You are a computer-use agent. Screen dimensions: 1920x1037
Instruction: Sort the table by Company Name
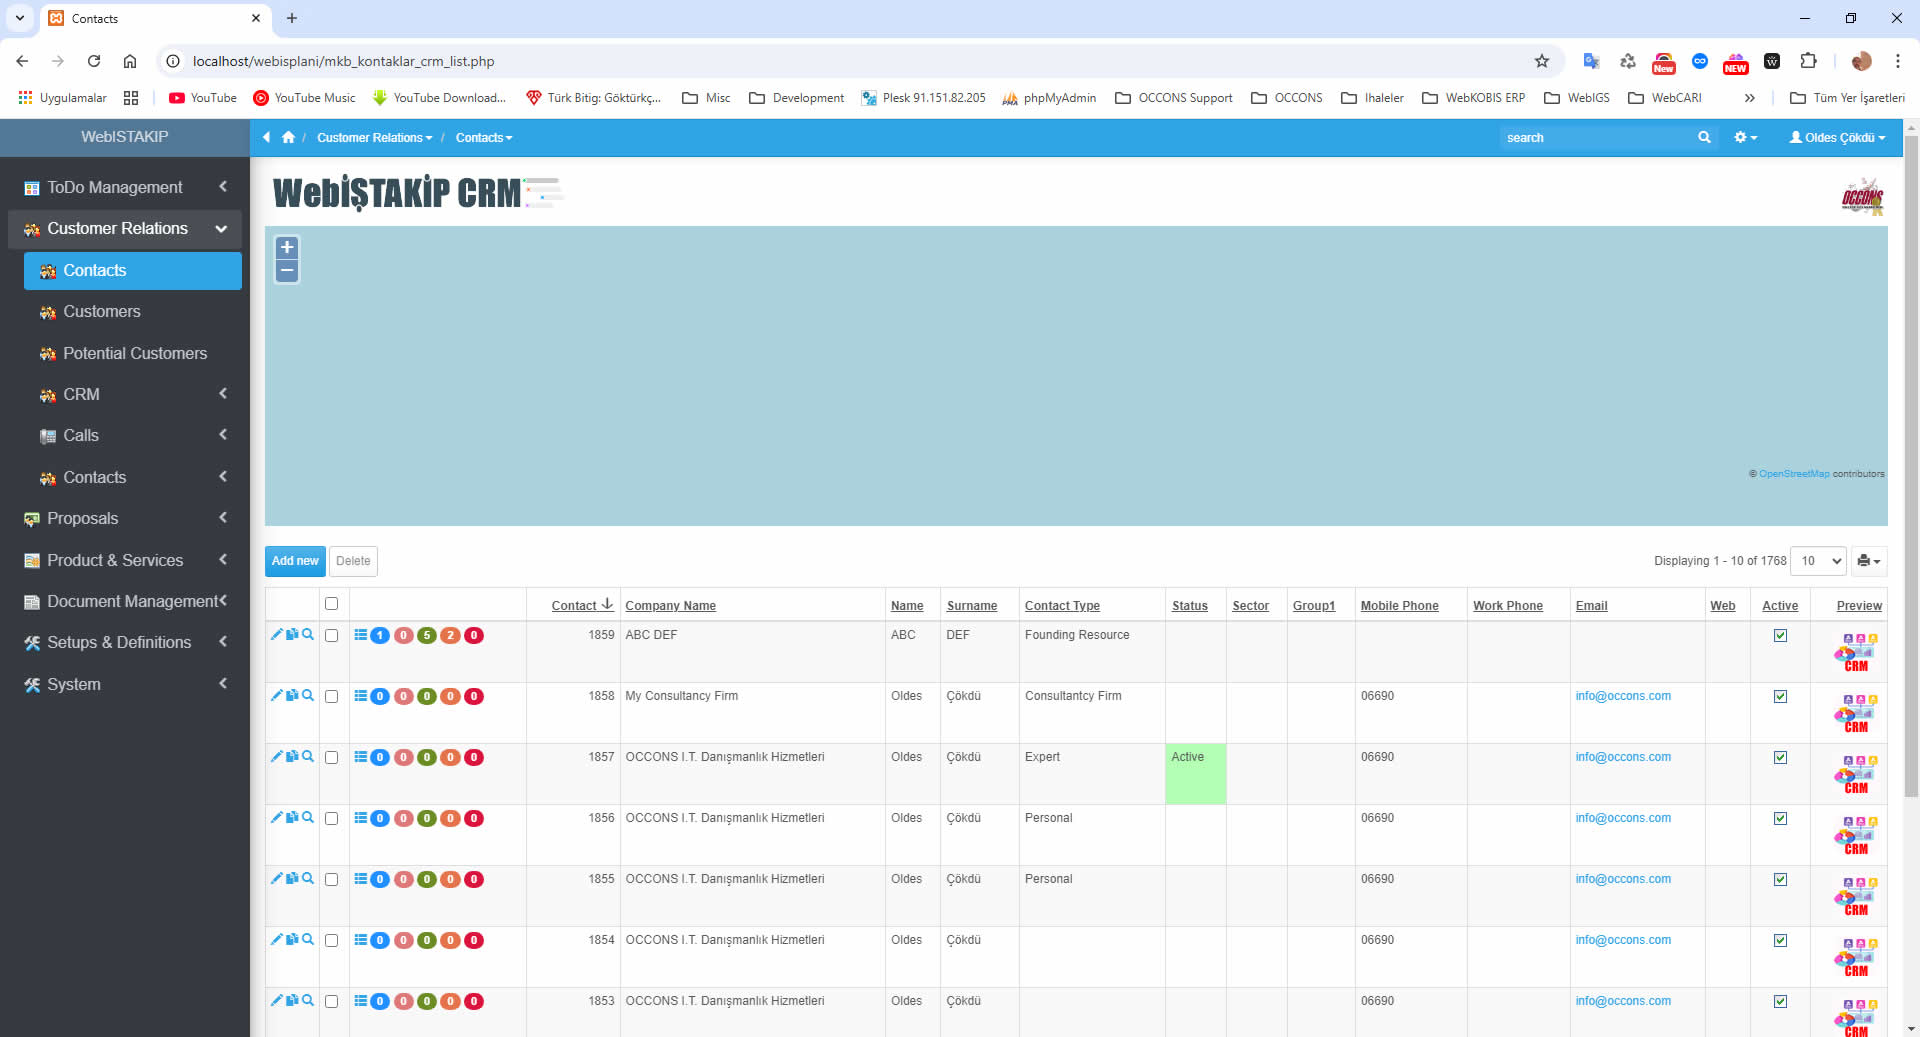670,605
